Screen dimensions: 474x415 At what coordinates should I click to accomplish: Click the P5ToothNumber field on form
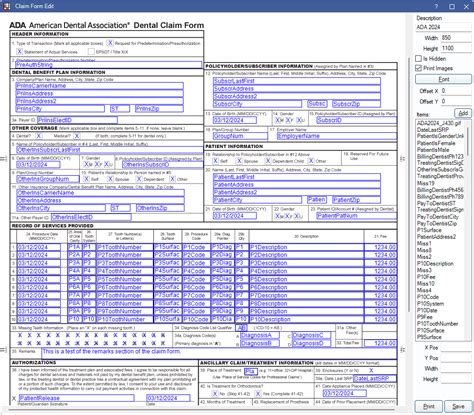(125, 279)
